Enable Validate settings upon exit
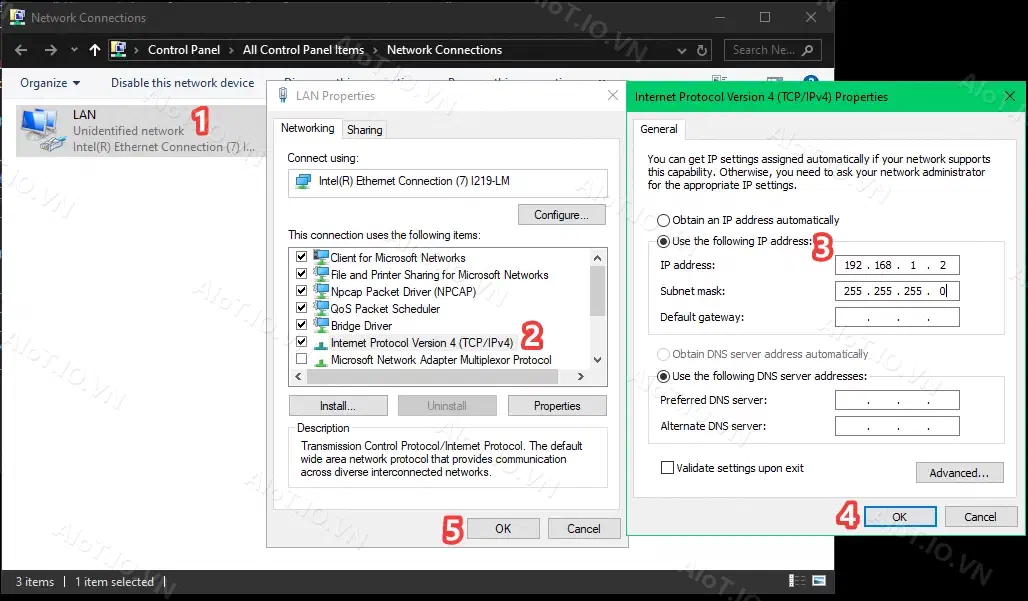This screenshot has height=601, width=1028. coord(667,468)
